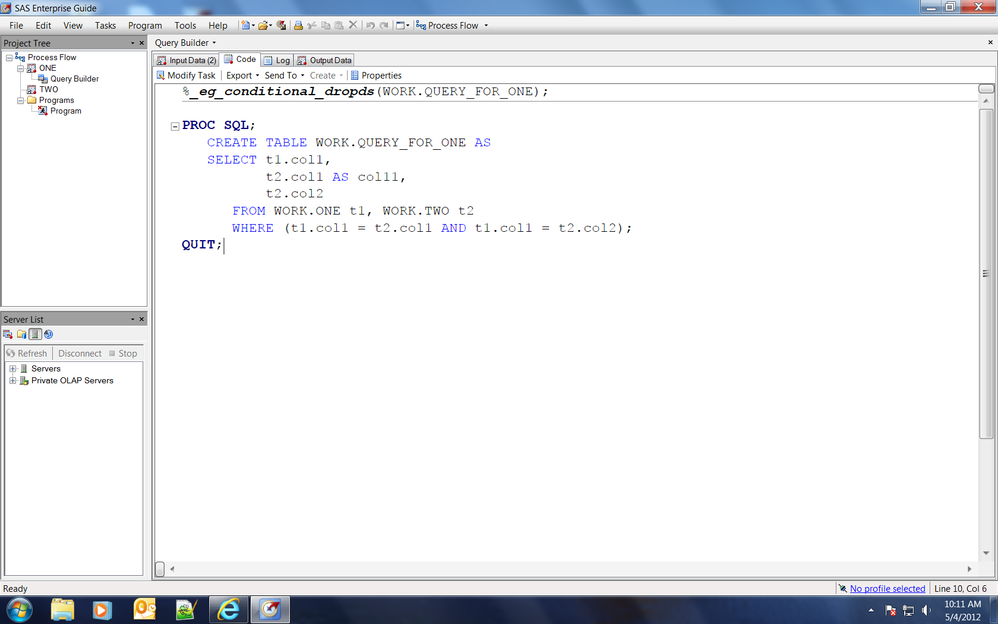Image resolution: width=998 pixels, height=624 pixels.
Task: Open the Open folder dropdown arrow
Action: pyautogui.click(x=270, y=25)
